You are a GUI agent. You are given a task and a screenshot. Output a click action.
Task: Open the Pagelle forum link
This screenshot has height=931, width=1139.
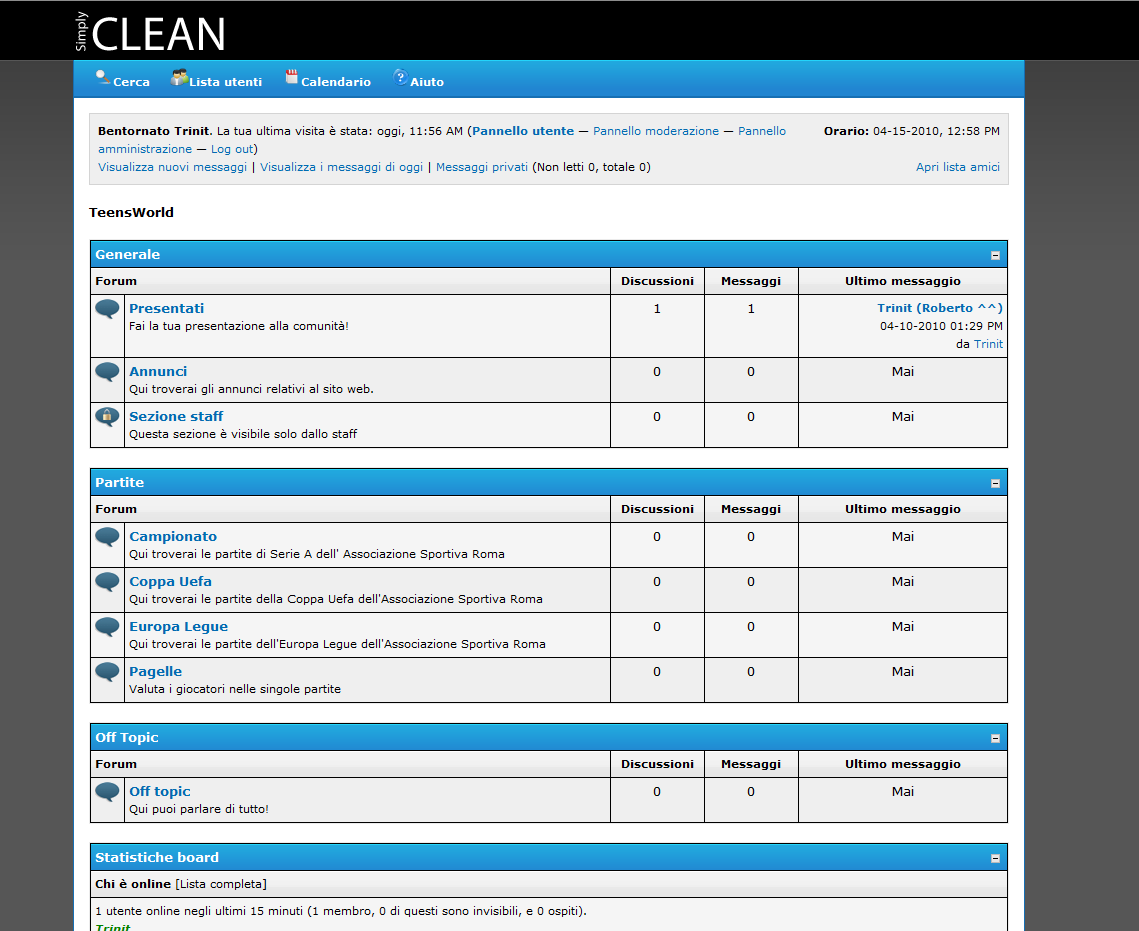[x=155, y=671]
